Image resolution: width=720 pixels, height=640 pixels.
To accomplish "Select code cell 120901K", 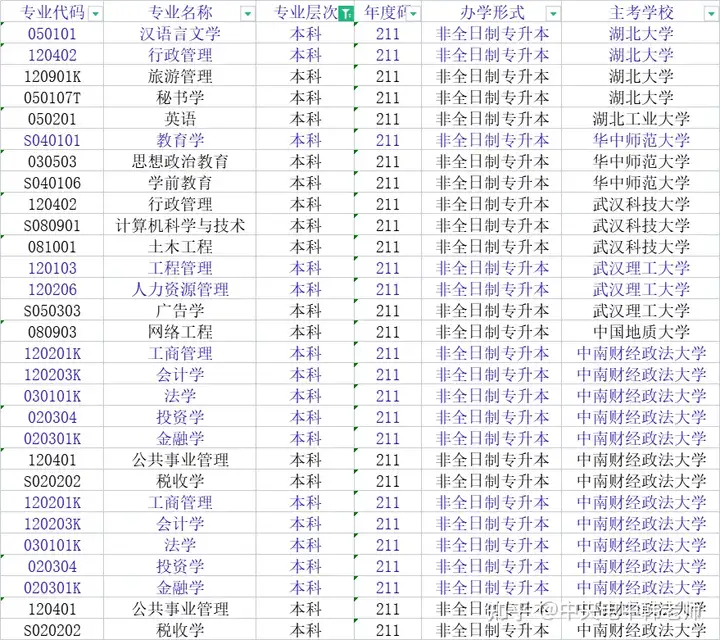I will [52, 77].
